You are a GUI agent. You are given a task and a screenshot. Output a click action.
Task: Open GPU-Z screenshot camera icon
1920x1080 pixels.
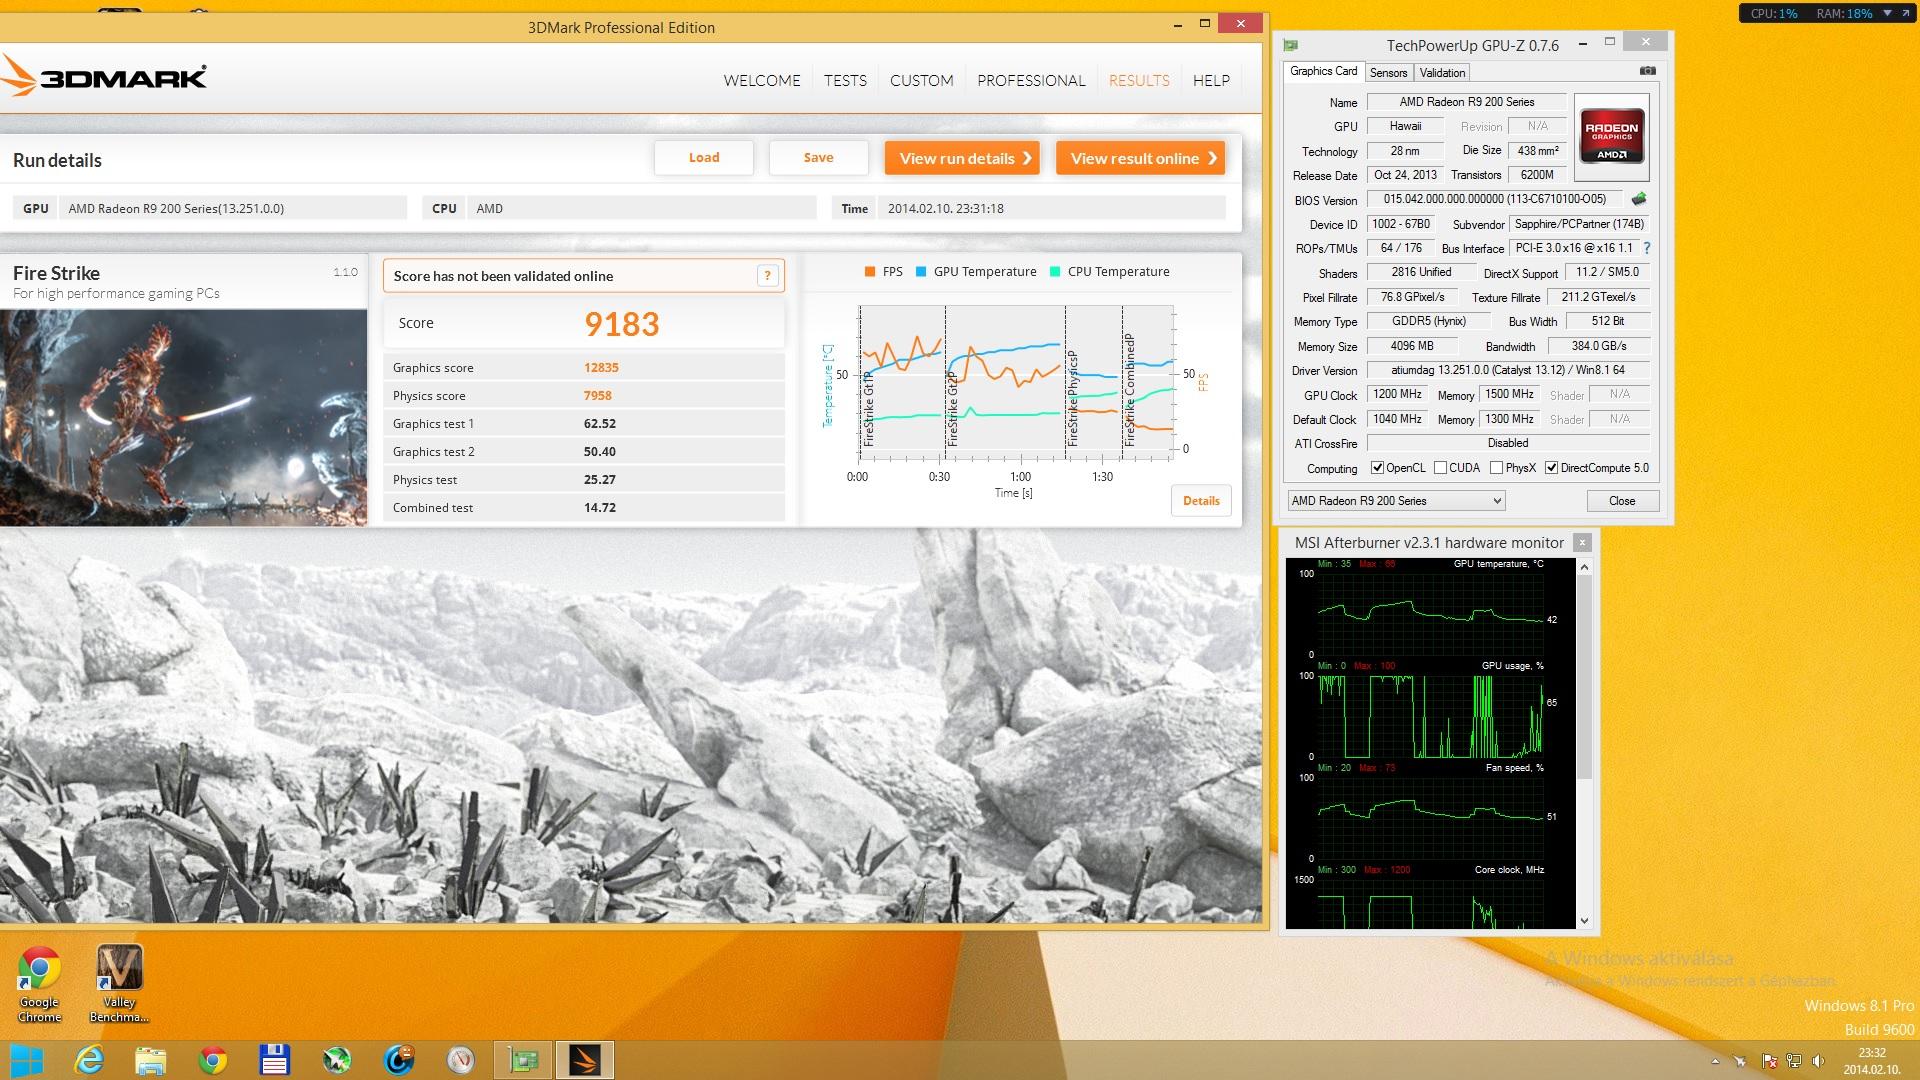pos(1648,71)
